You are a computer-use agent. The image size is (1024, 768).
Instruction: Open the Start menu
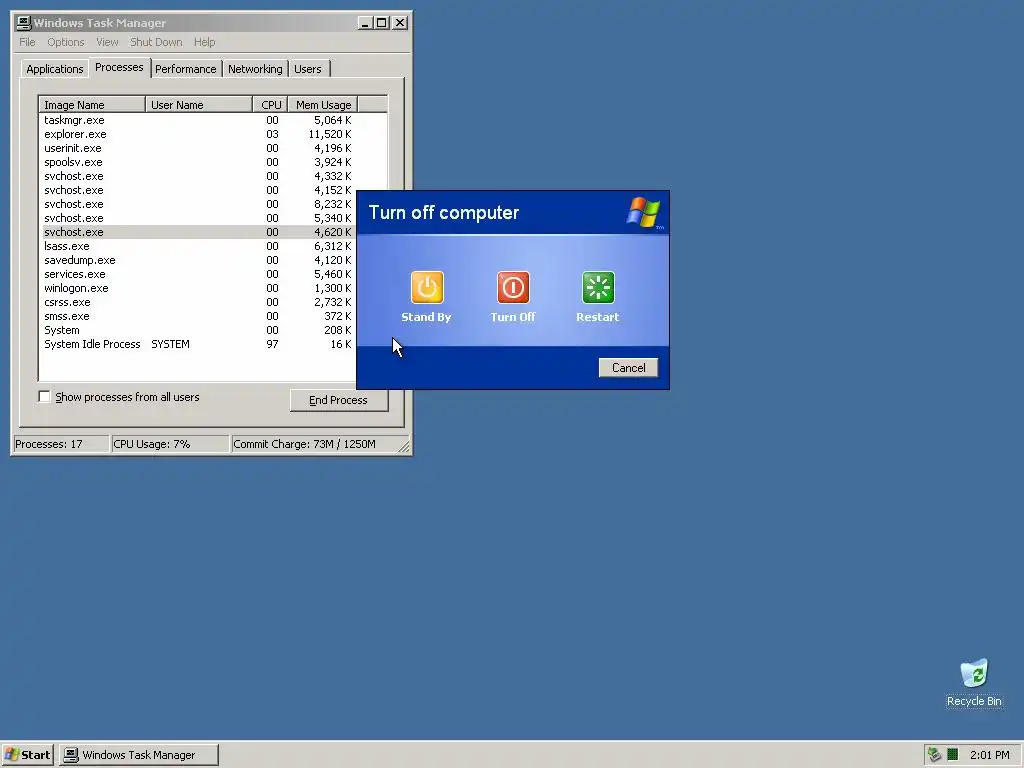coord(27,755)
